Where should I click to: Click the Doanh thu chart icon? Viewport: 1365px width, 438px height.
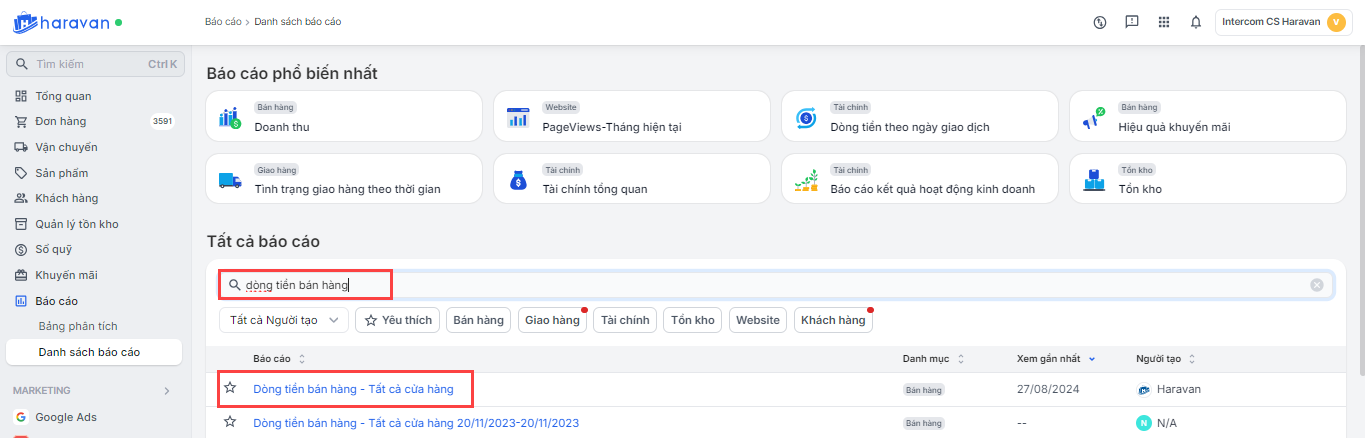click(230, 118)
